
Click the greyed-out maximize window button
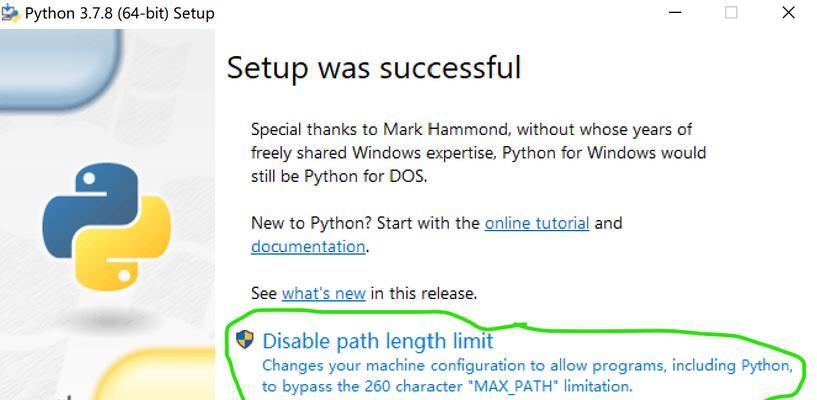(x=731, y=12)
